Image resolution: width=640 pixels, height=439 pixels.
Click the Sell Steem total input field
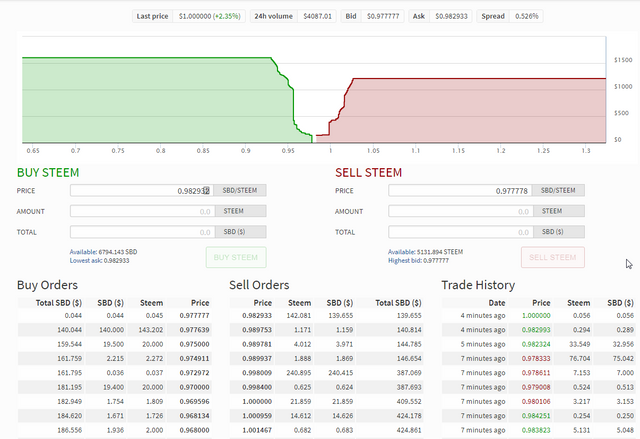click(461, 232)
